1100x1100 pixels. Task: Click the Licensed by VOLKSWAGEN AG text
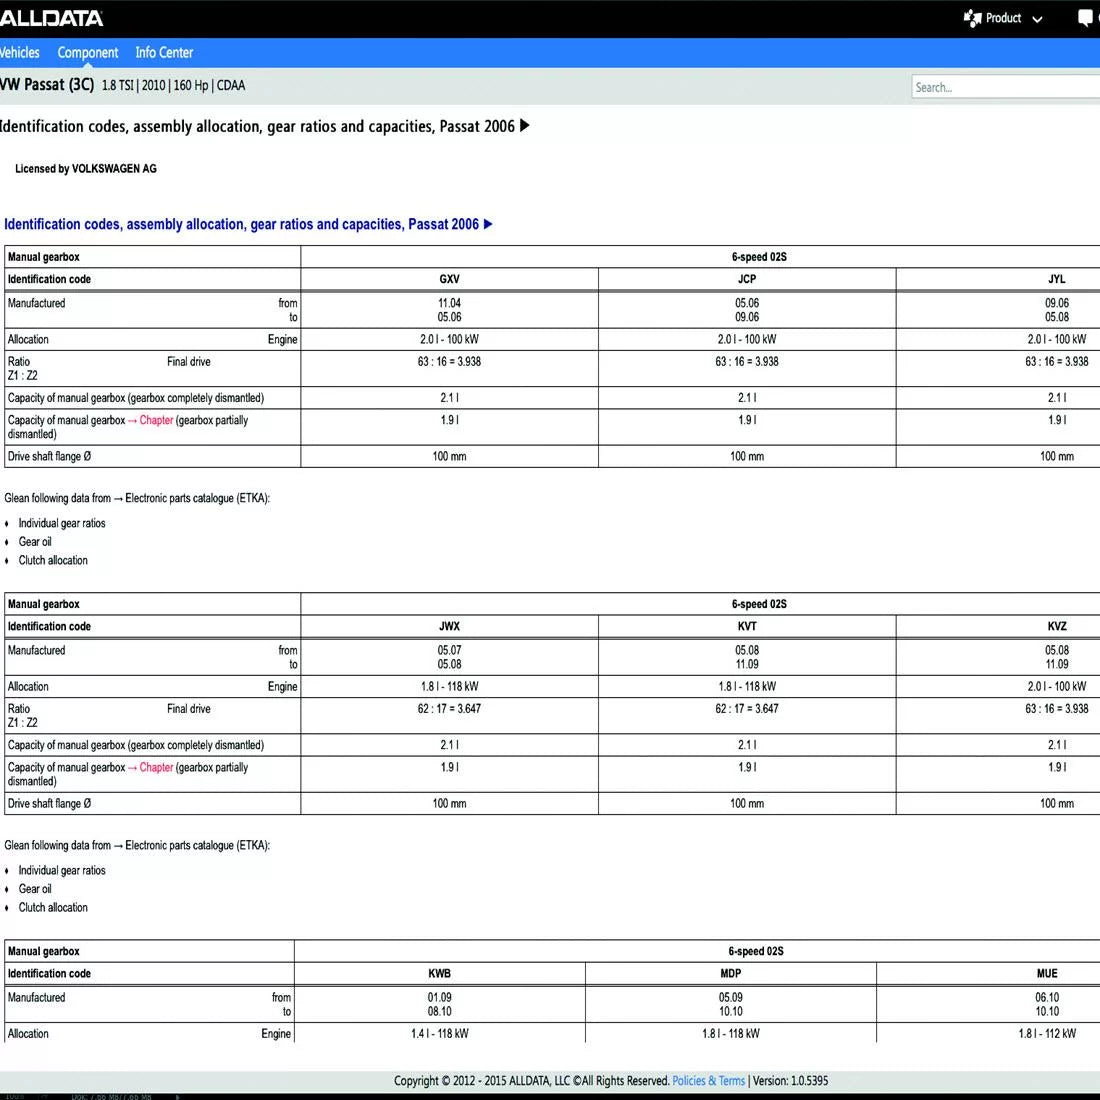tap(86, 169)
